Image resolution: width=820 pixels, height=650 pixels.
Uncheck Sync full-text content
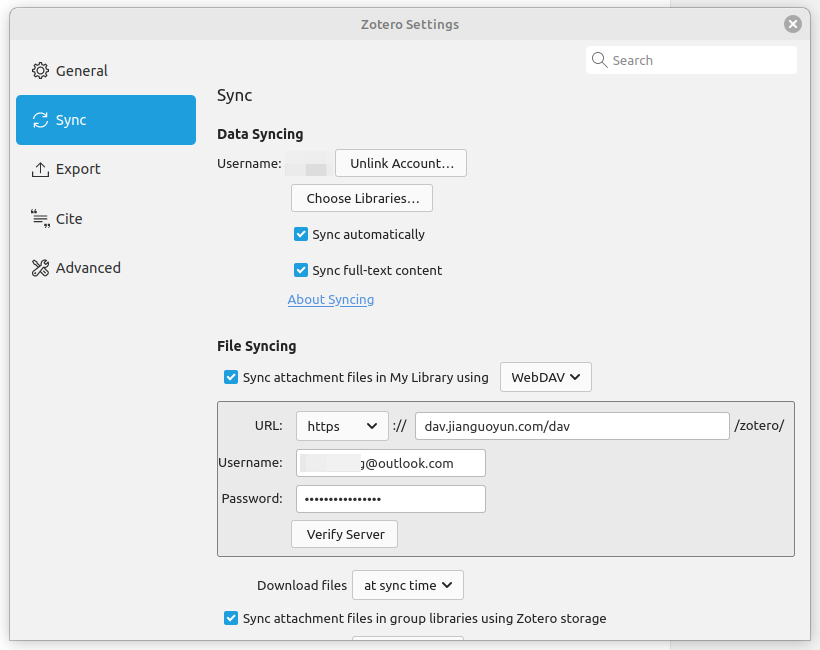(x=301, y=270)
